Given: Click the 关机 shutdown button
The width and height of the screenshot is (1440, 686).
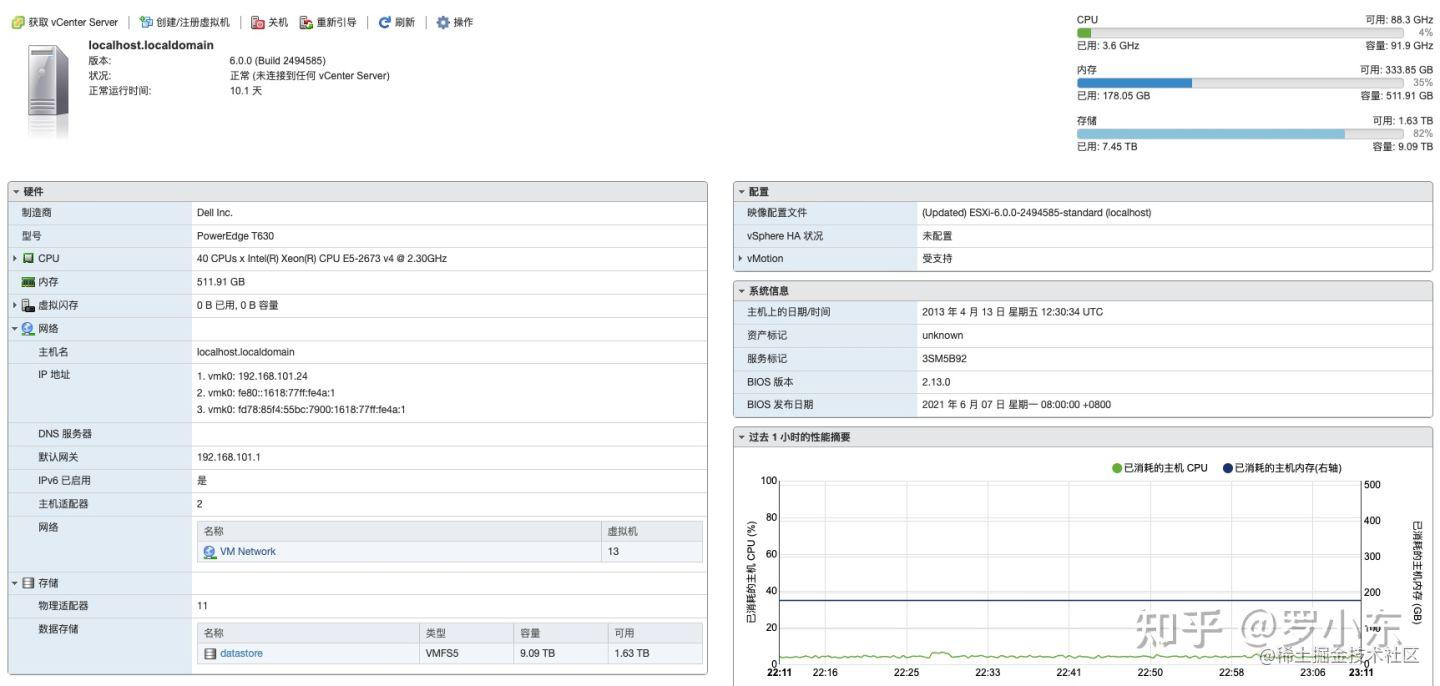Looking at the screenshot, I should click(270, 22).
